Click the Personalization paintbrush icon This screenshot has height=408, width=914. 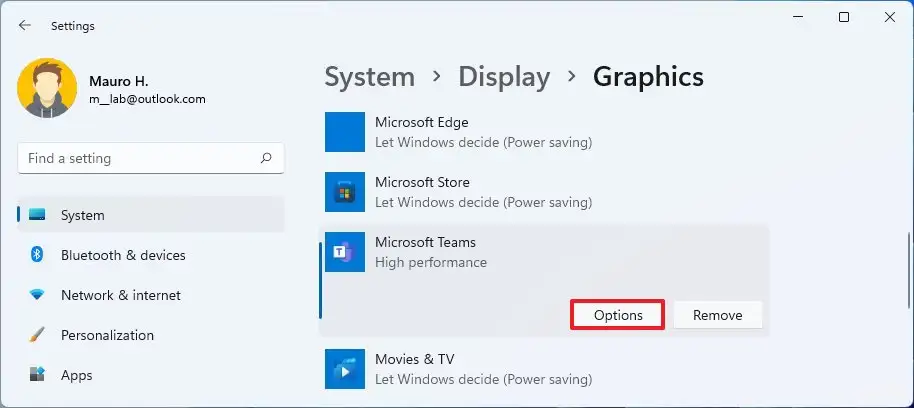37,335
